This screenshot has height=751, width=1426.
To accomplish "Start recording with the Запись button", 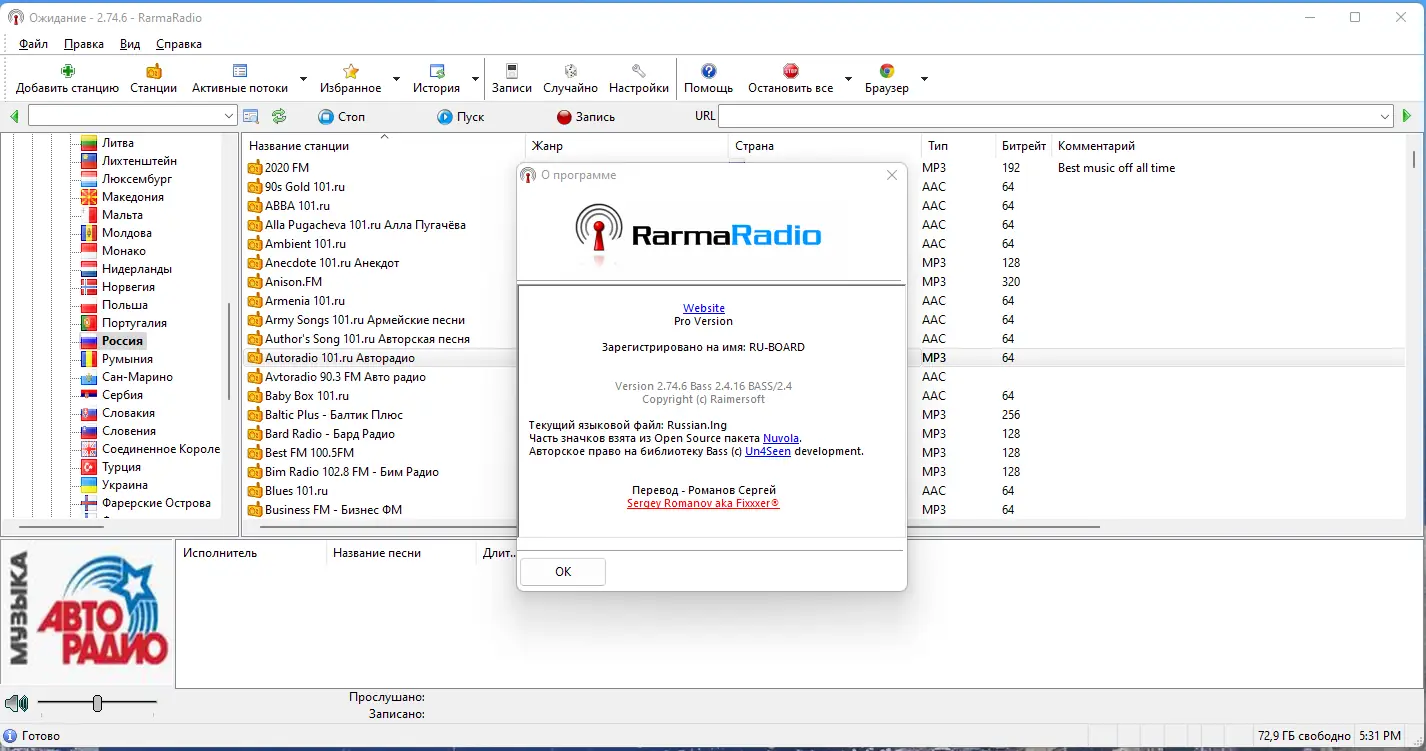I will point(585,117).
